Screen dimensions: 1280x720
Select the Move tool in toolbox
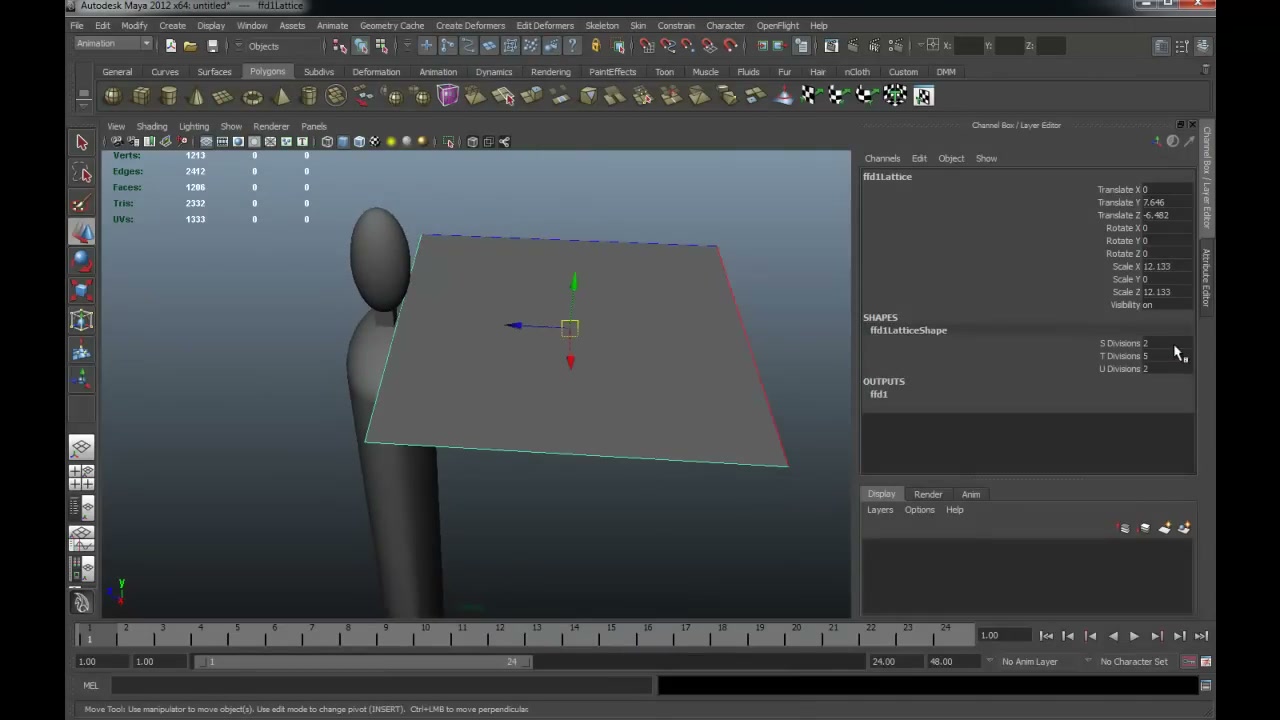click(82, 233)
